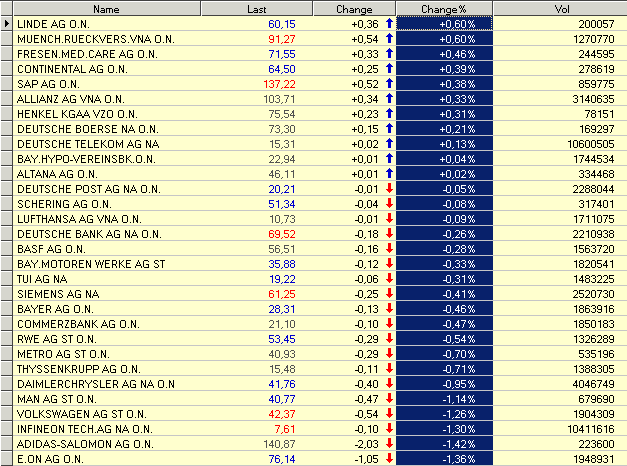This screenshot has width=627, height=466.
Task: Click BAYER AG change percent -0,46%
Action: pyautogui.click(x=459, y=309)
